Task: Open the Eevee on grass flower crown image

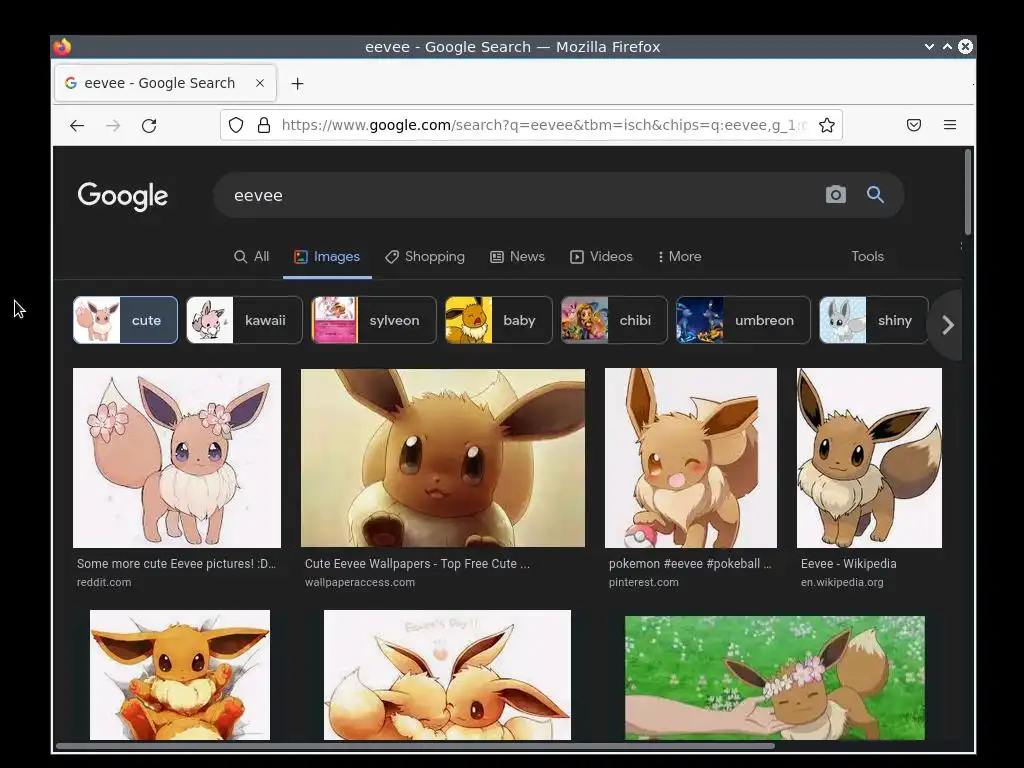Action: pyautogui.click(x=775, y=678)
